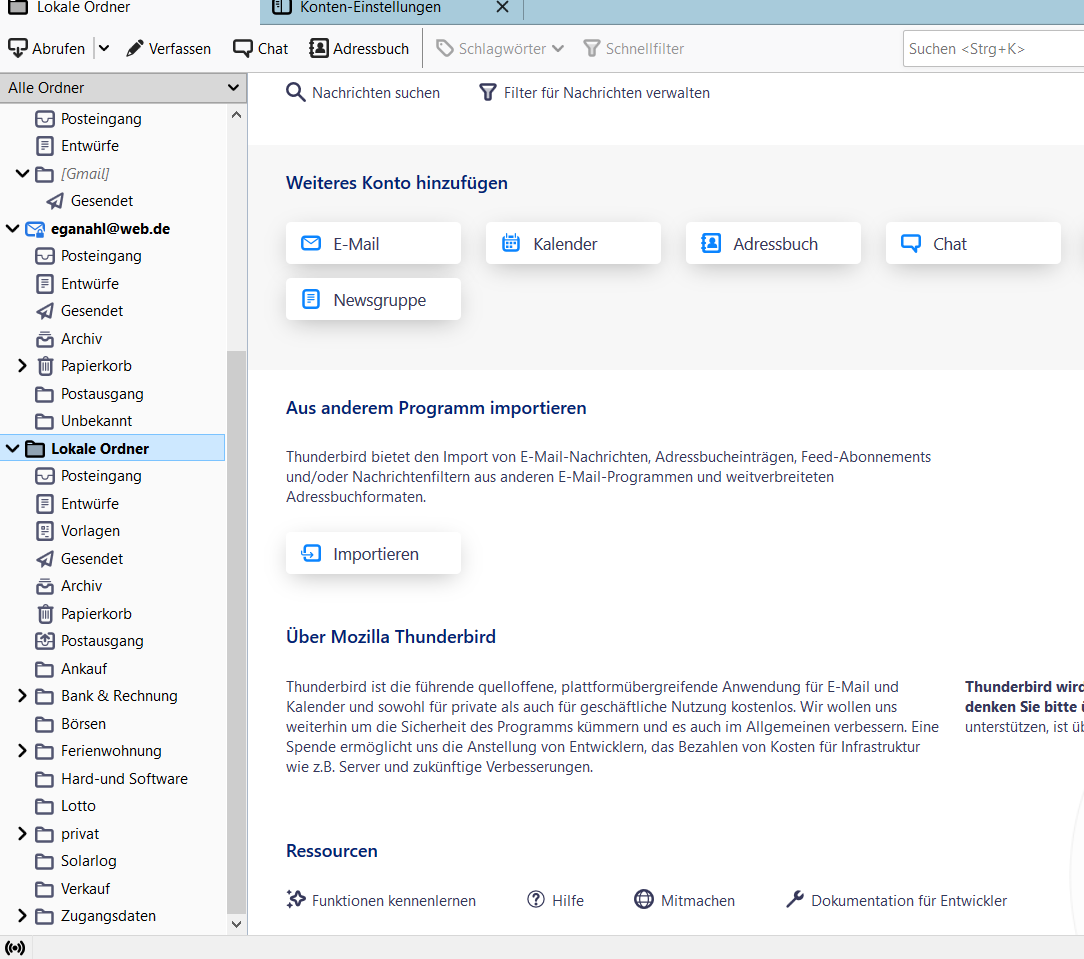Add an E-Mail account
Viewport: 1084px width, 959px height.
point(373,243)
